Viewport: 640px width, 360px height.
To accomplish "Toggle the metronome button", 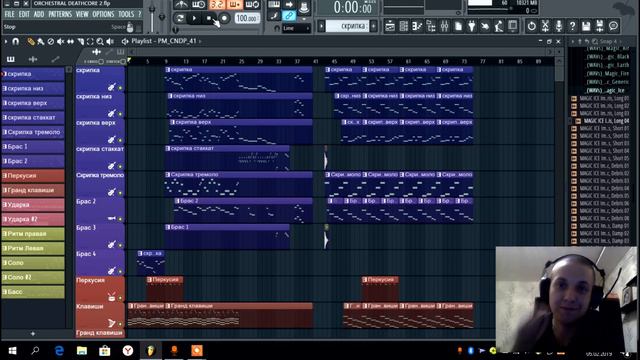I will point(181,5).
